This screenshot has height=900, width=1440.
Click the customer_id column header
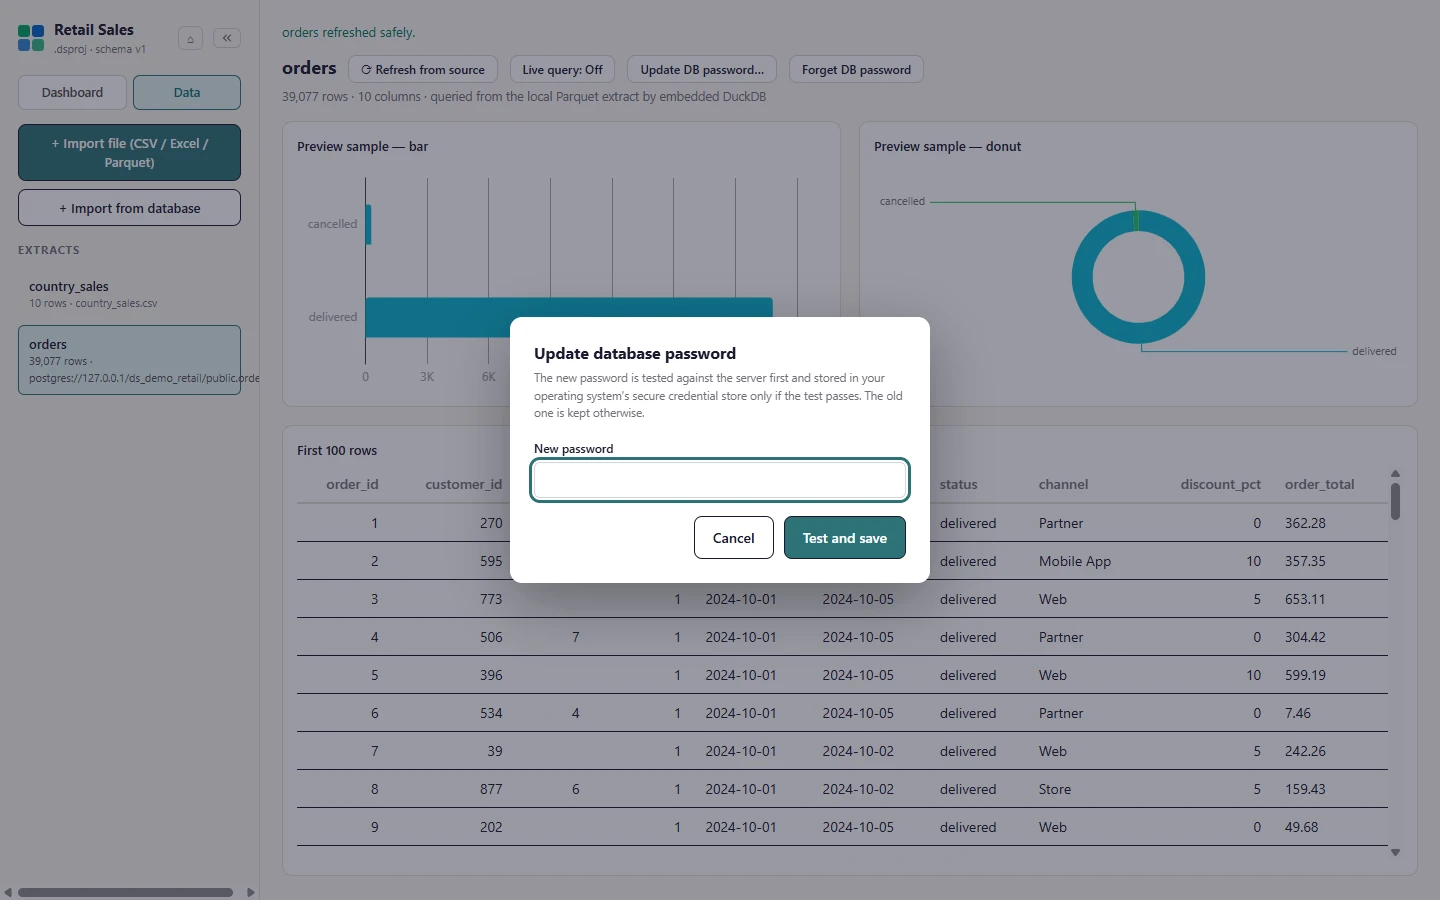pyautogui.click(x=464, y=484)
